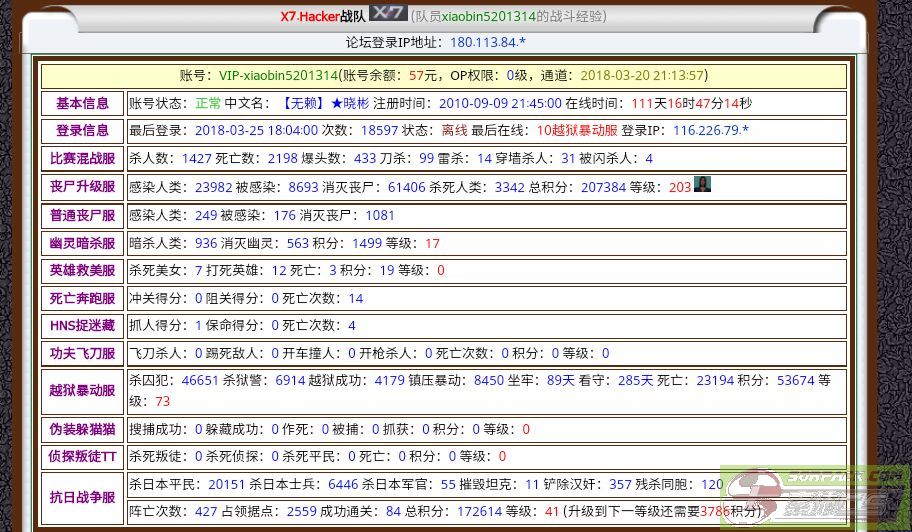Click prisoners killed value 46651

tap(200, 381)
